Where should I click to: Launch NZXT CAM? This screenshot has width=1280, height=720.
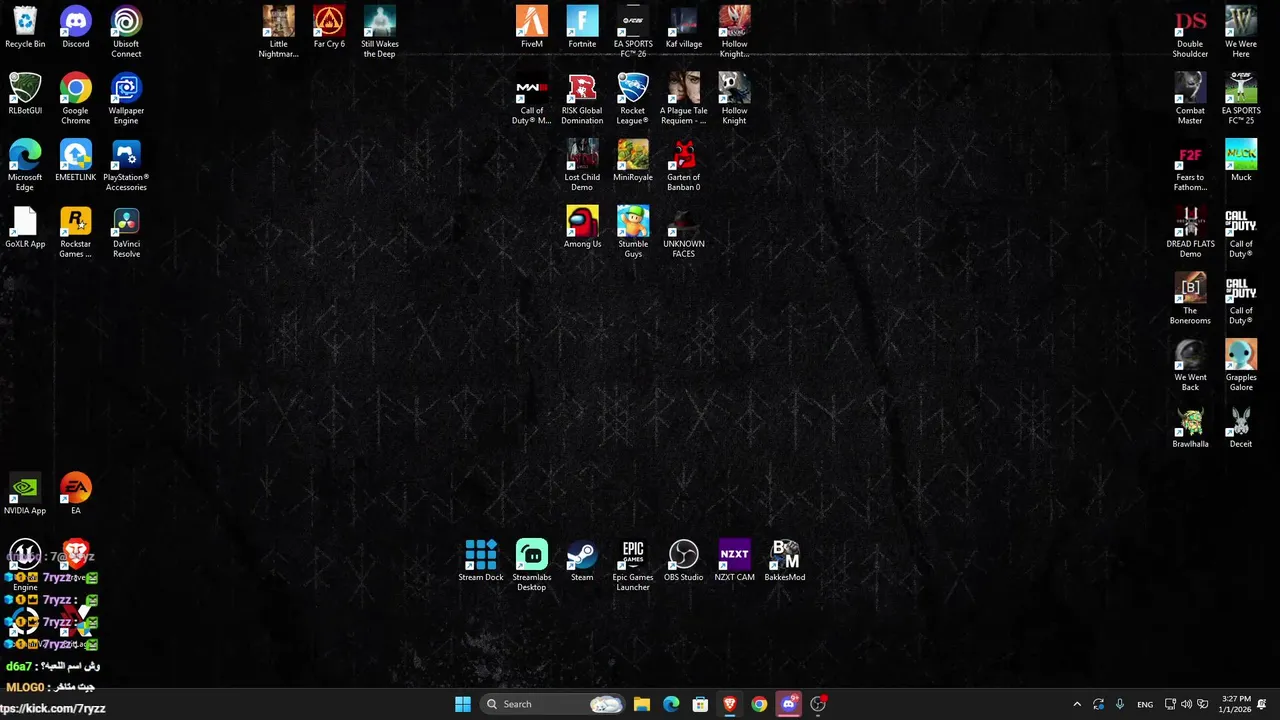pos(734,561)
